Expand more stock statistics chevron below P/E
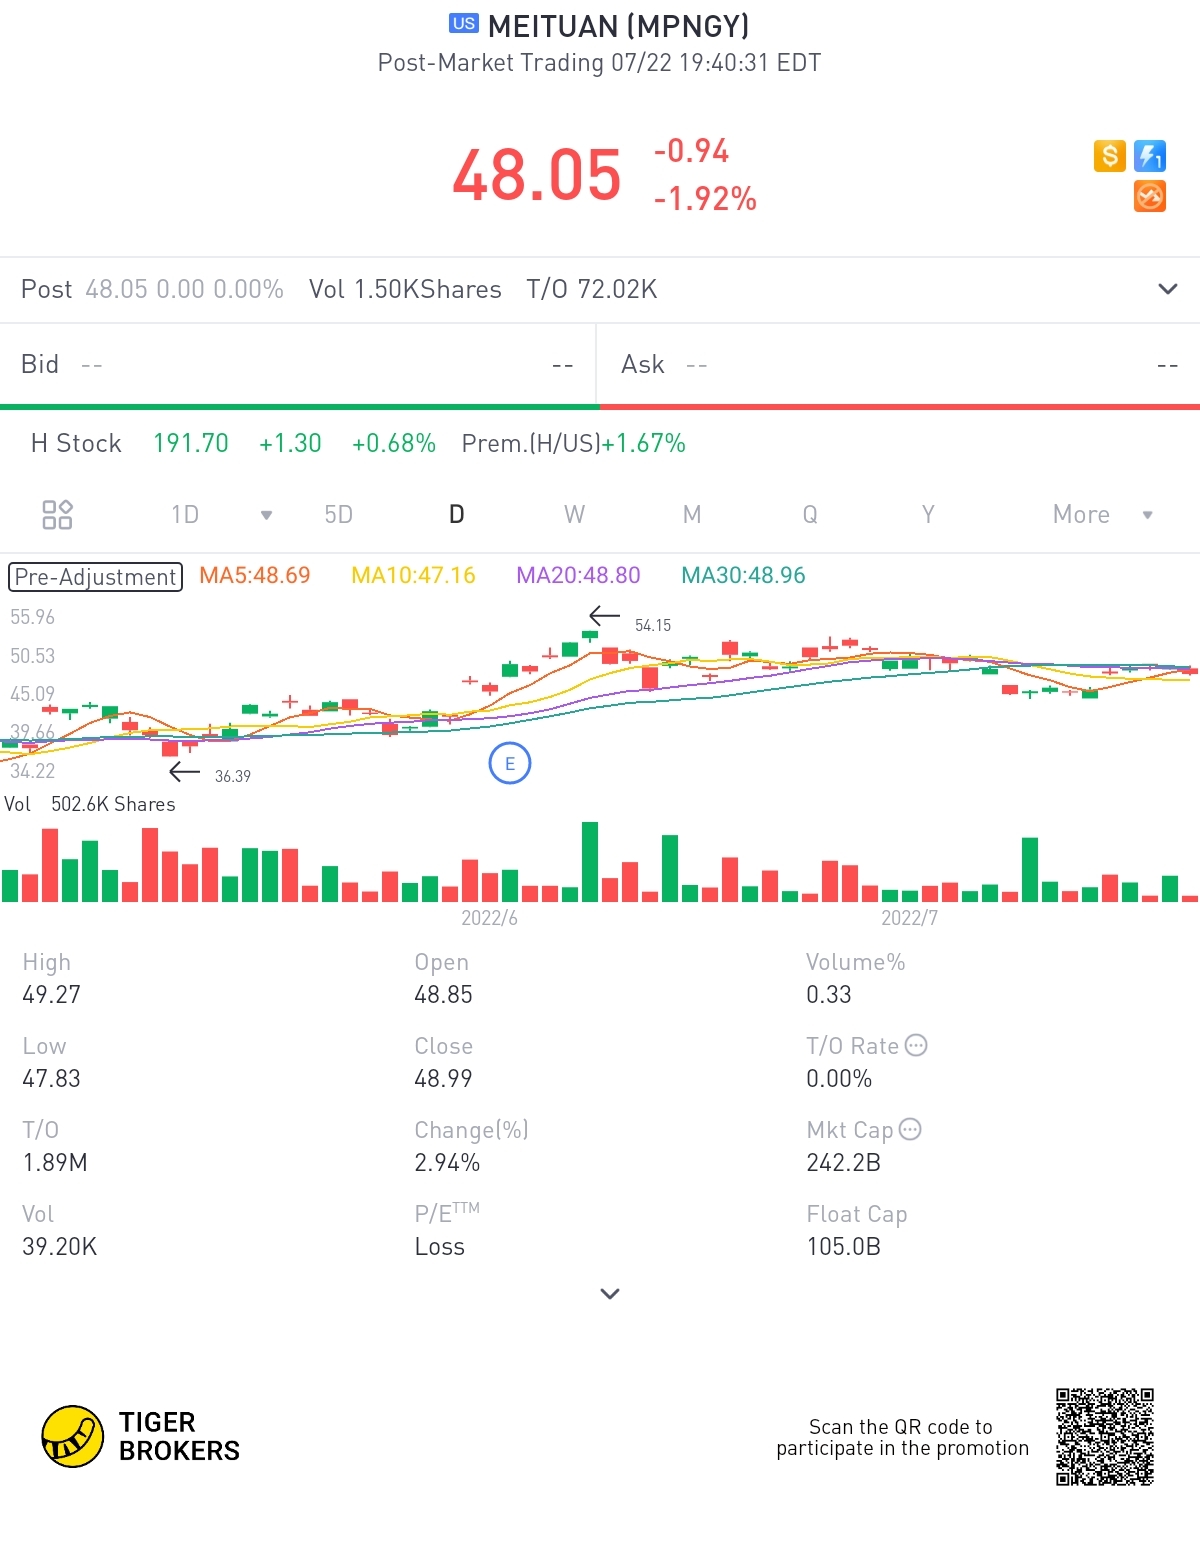The width and height of the screenshot is (1200, 1552). click(610, 1293)
